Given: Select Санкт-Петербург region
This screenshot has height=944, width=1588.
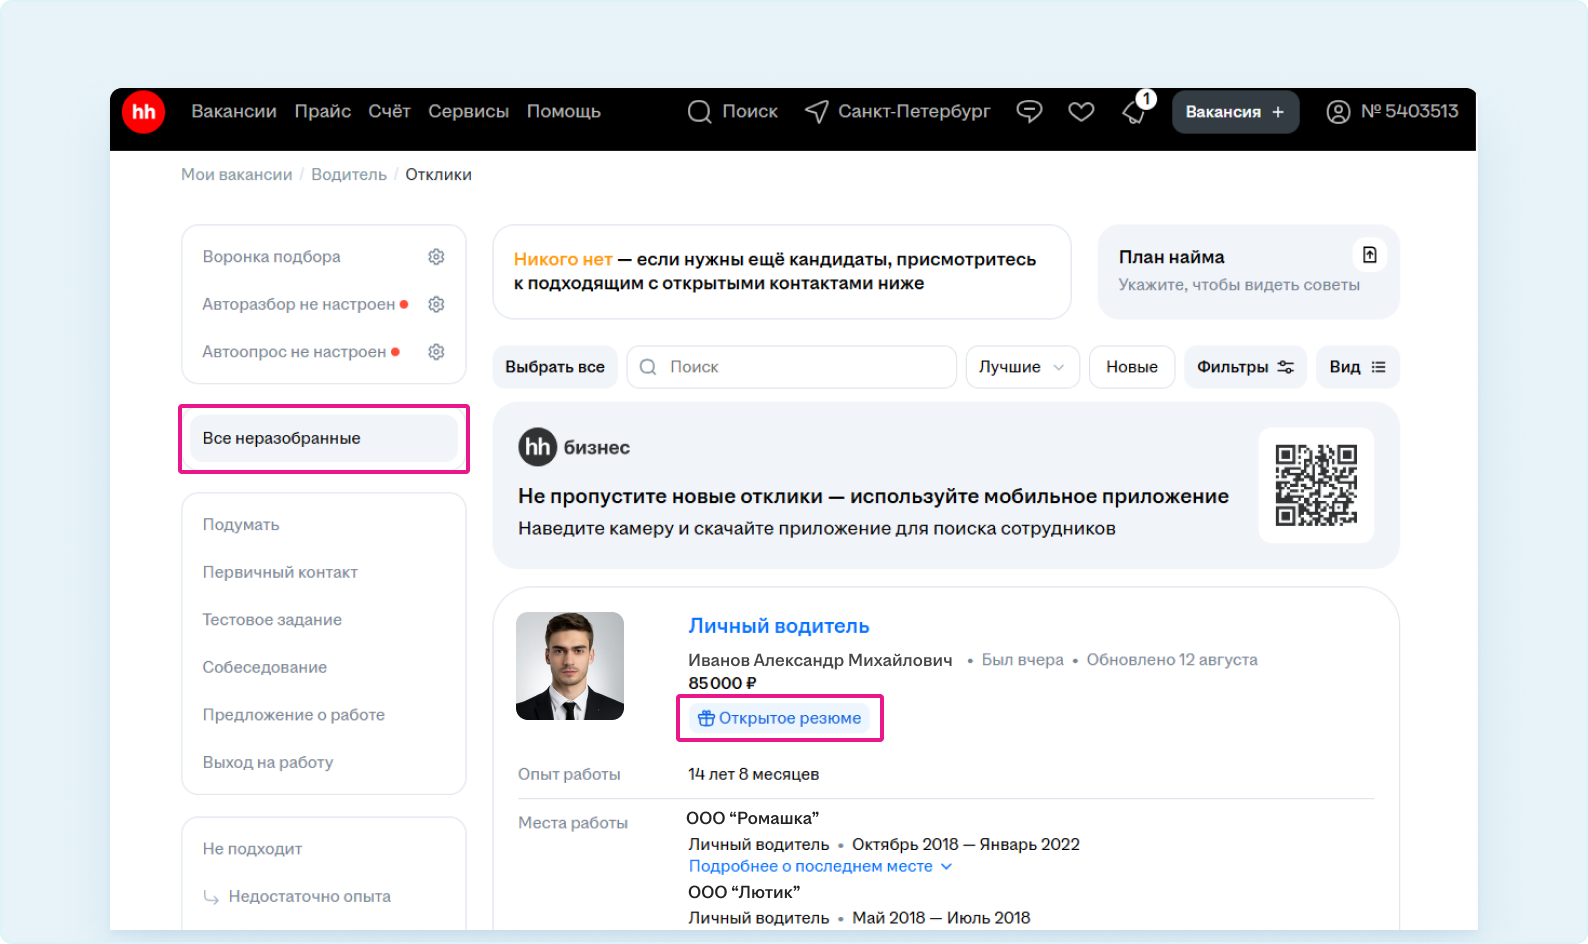Looking at the screenshot, I should [914, 112].
